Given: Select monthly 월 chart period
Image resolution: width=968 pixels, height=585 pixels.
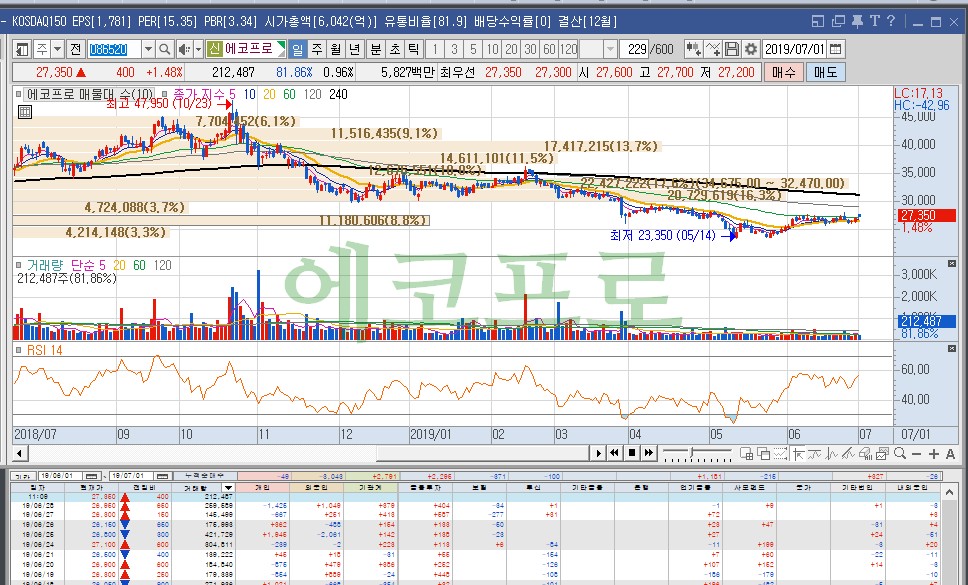Looking at the screenshot, I should (336, 49).
